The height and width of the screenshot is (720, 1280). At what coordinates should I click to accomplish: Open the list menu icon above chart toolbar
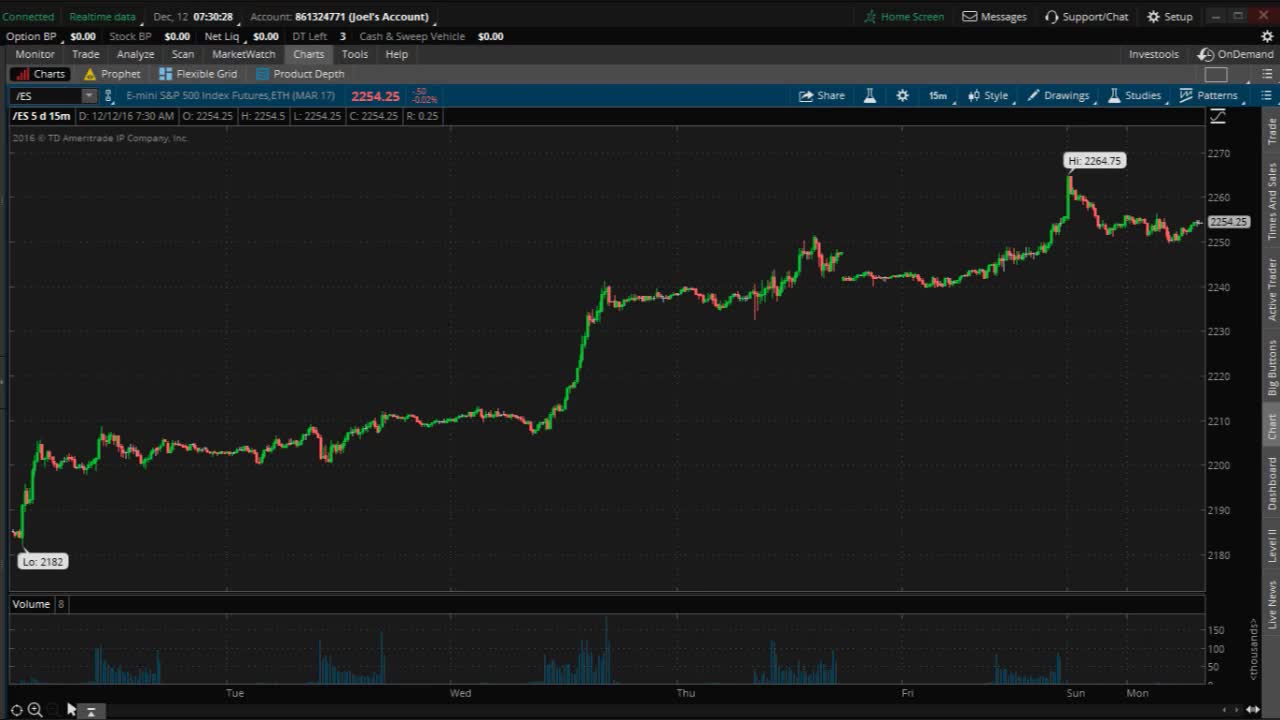[x=1266, y=74]
